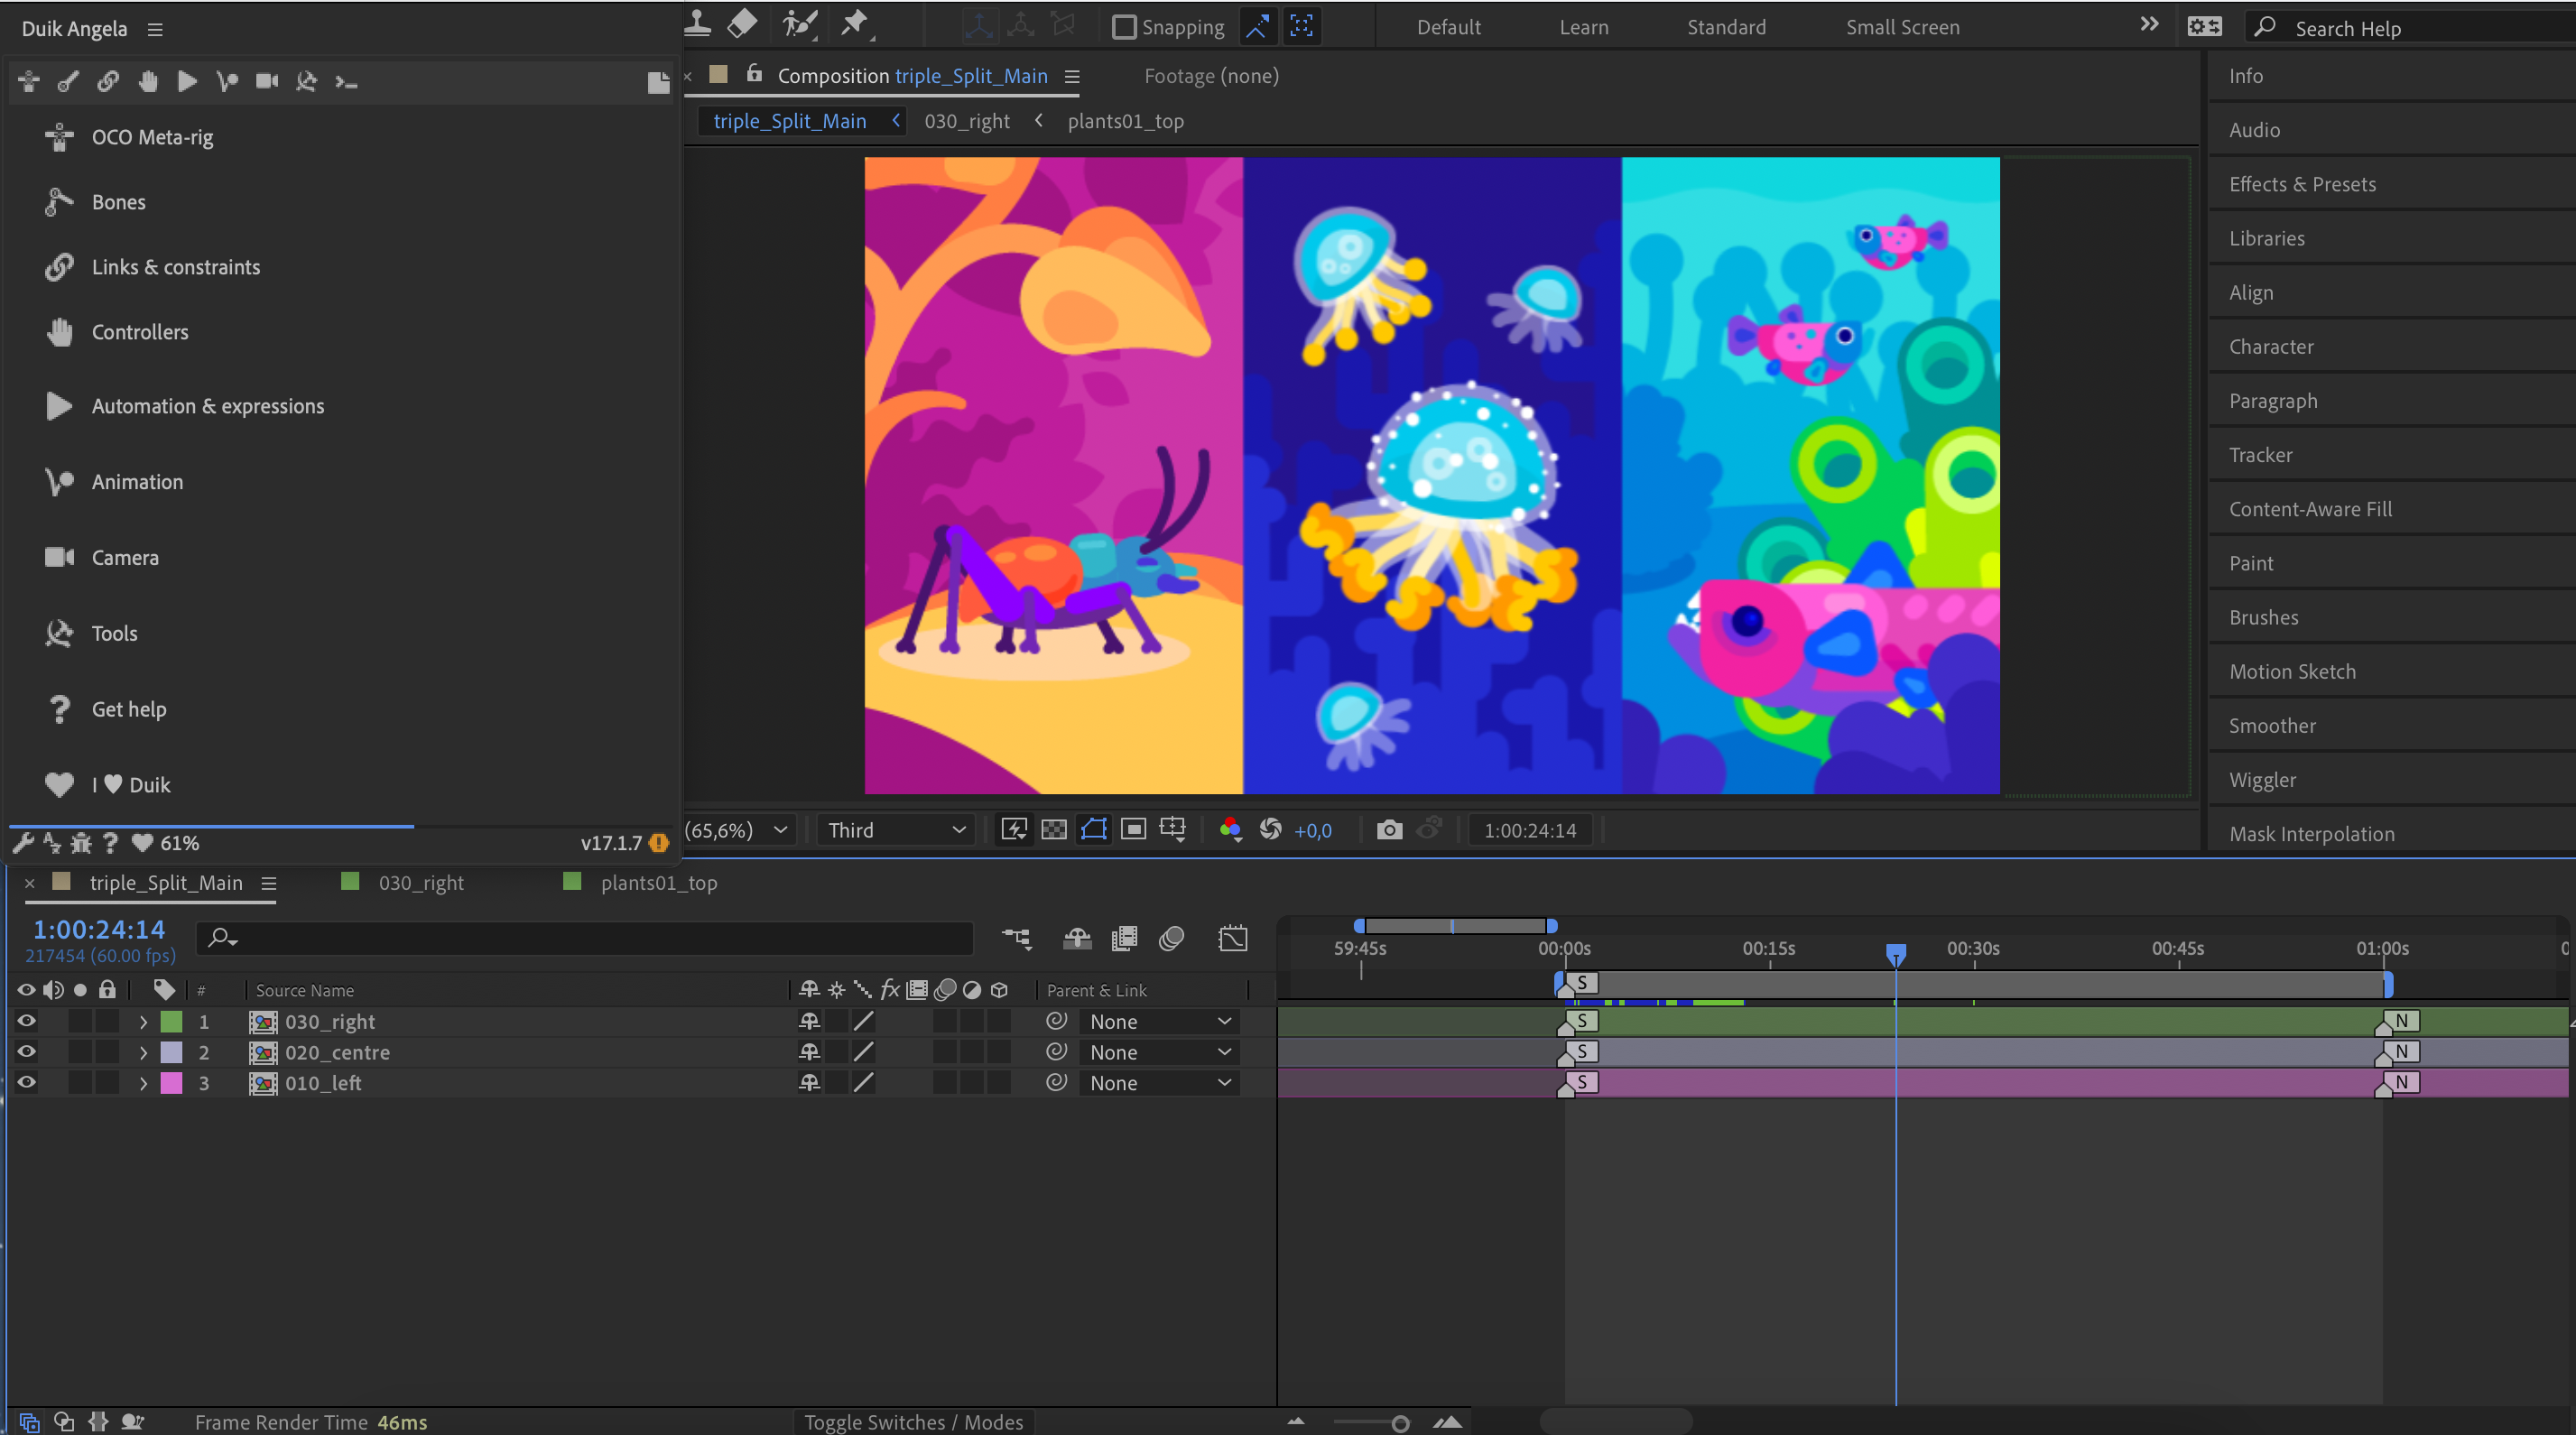This screenshot has height=1435, width=2576.
Task: Hide the 020_centre layer
Action: pos(26,1052)
